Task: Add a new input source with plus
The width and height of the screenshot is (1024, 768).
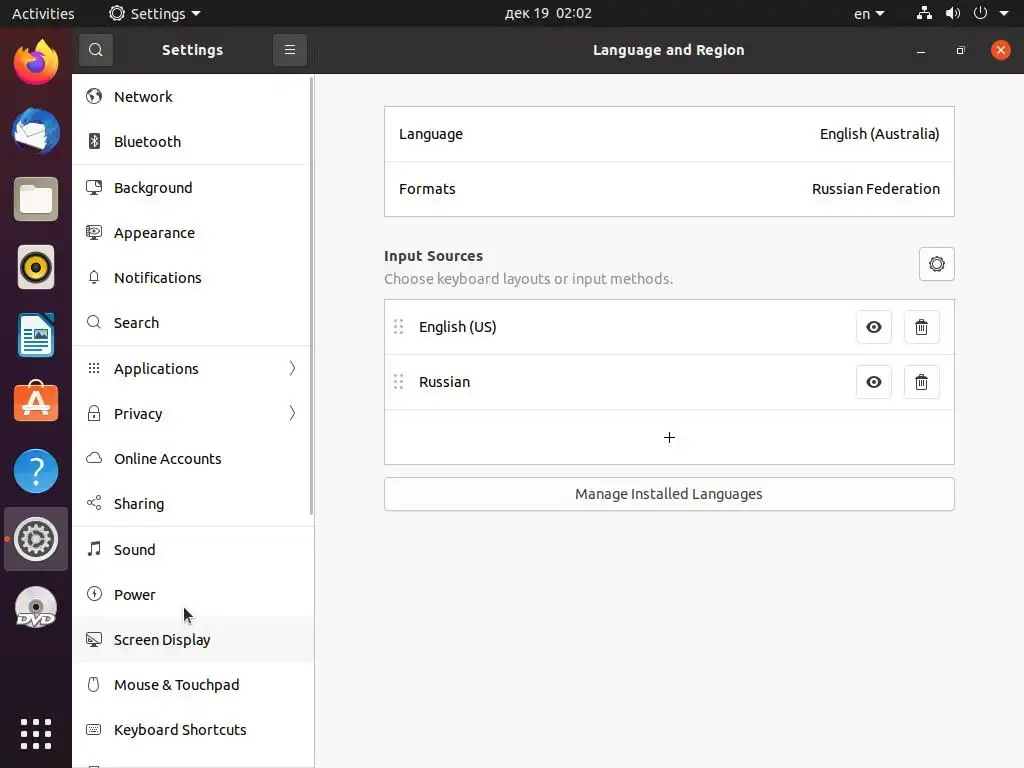Action: (669, 437)
